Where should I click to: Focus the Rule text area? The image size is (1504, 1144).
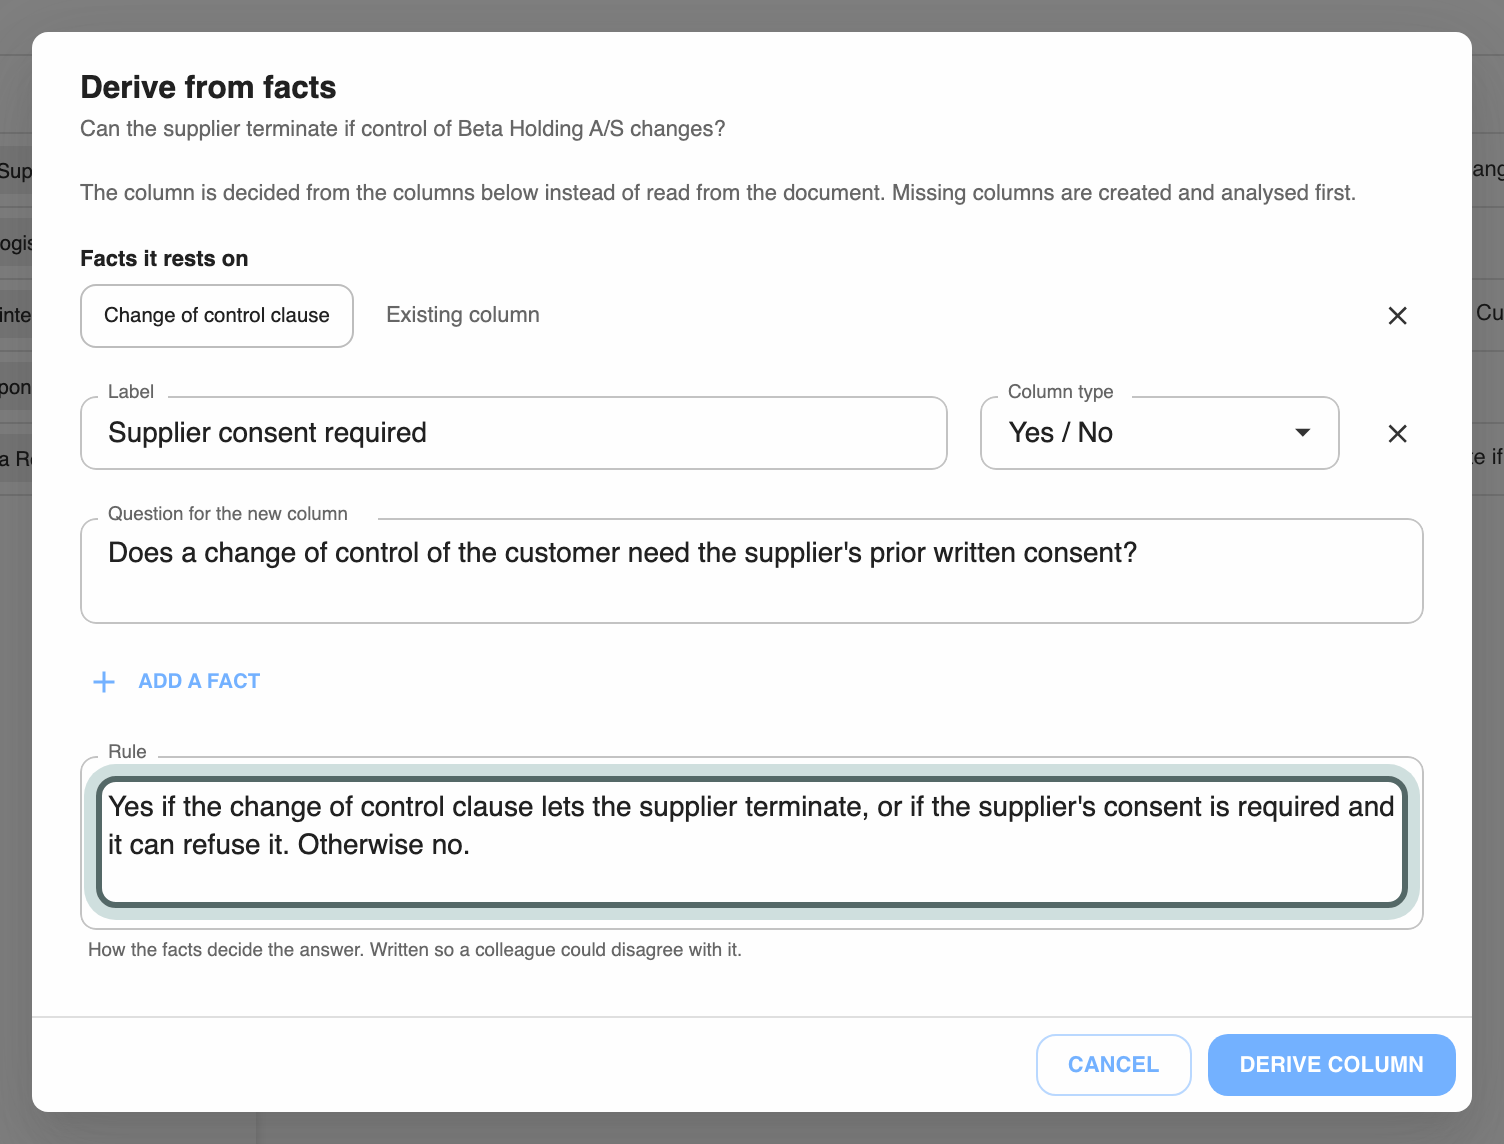(752, 842)
